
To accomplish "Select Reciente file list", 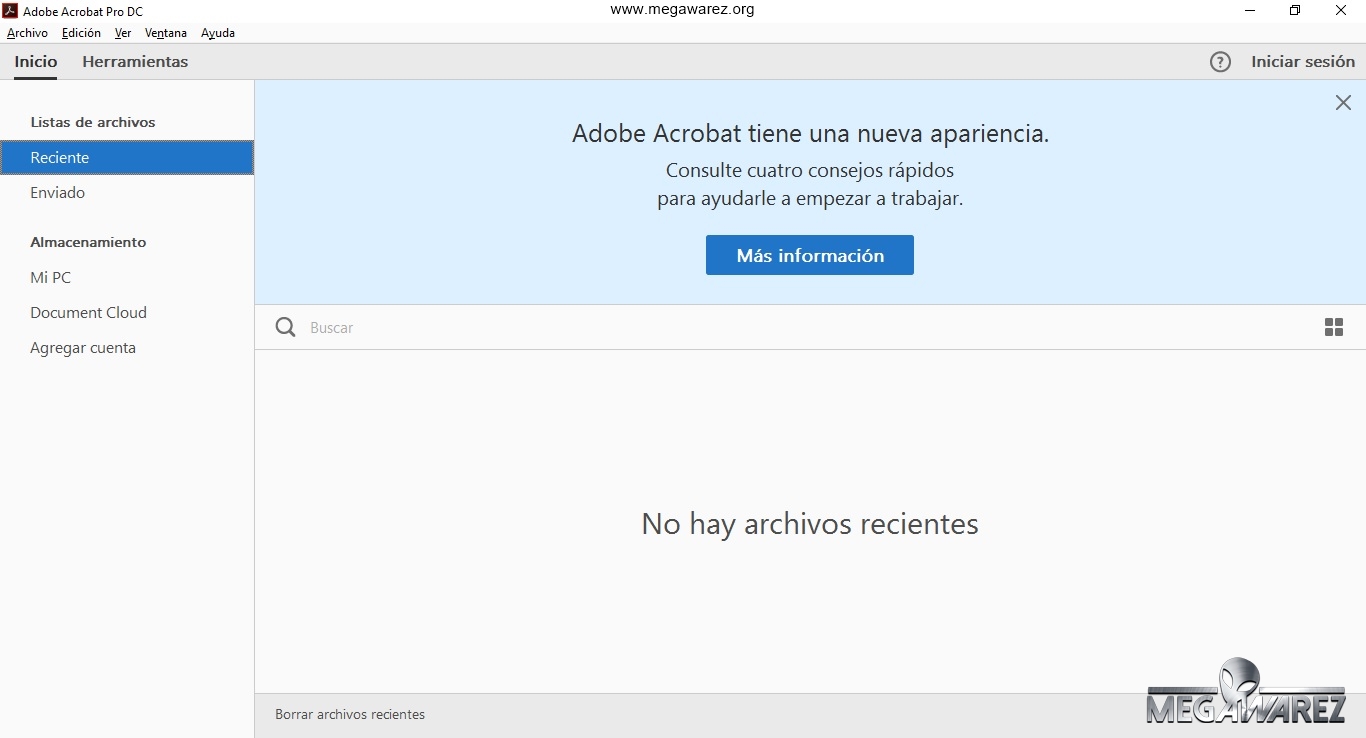I will point(127,158).
